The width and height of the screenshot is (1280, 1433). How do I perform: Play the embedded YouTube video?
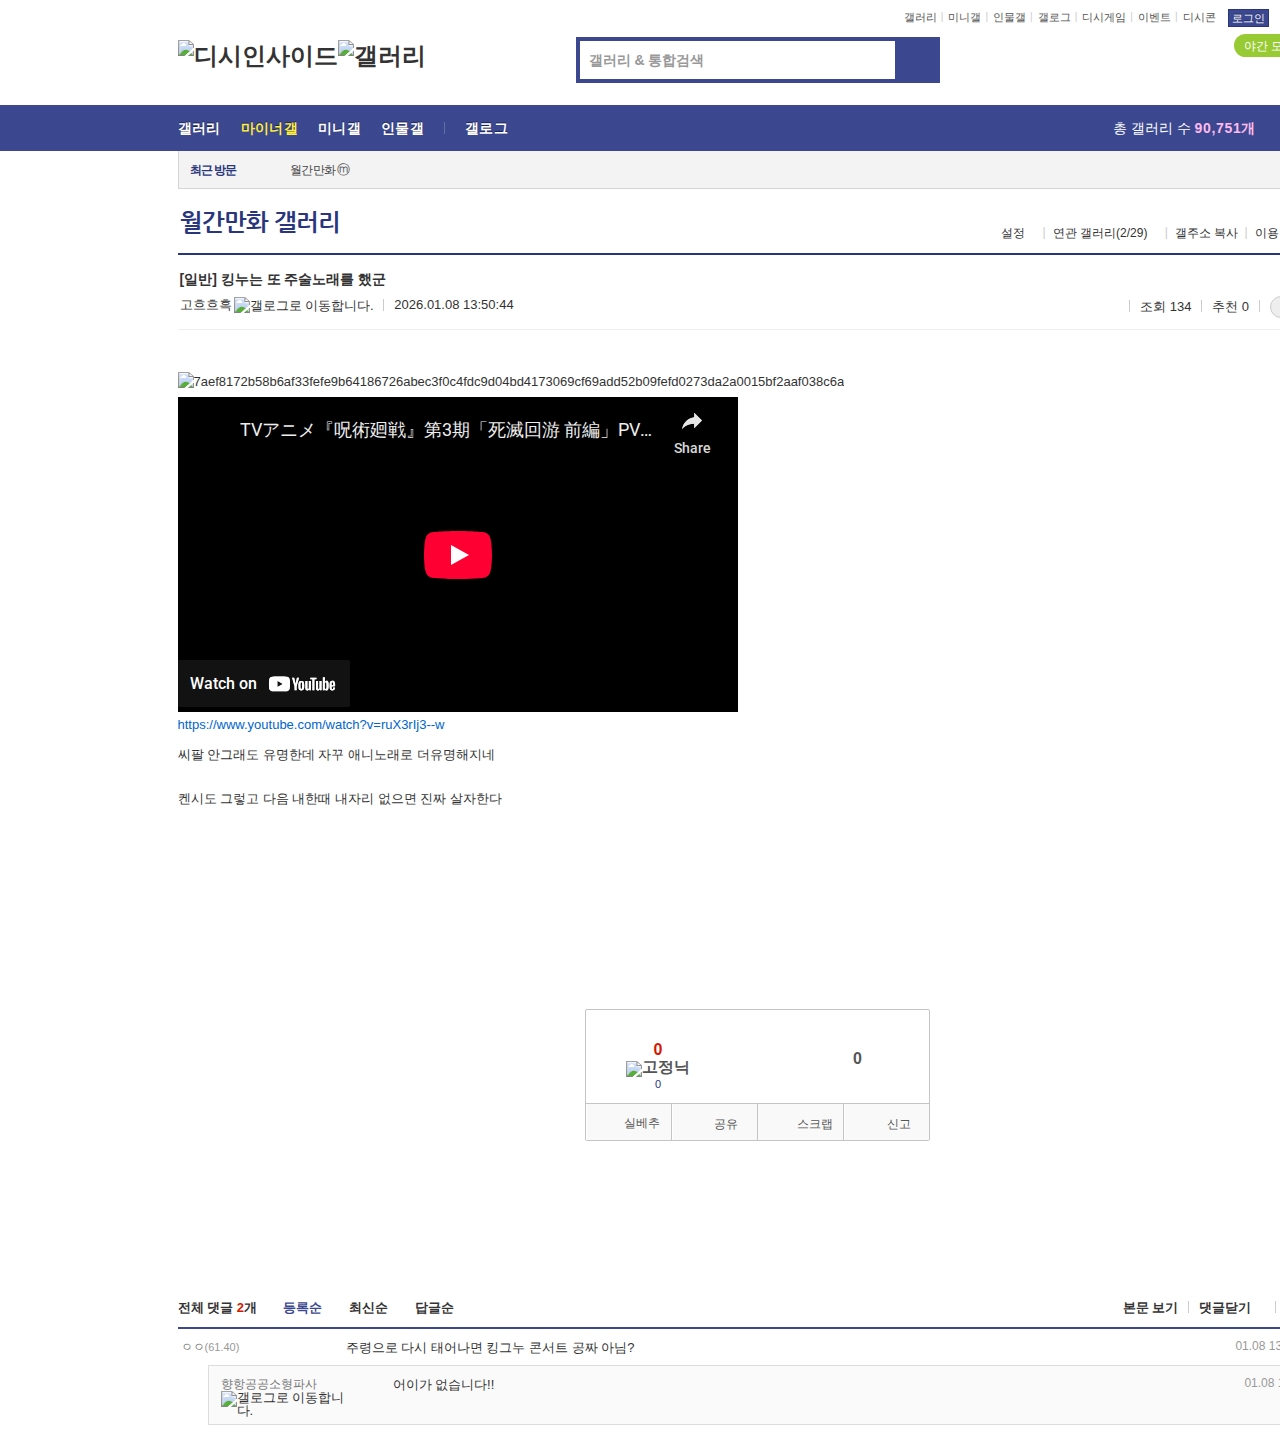[x=457, y=555]
